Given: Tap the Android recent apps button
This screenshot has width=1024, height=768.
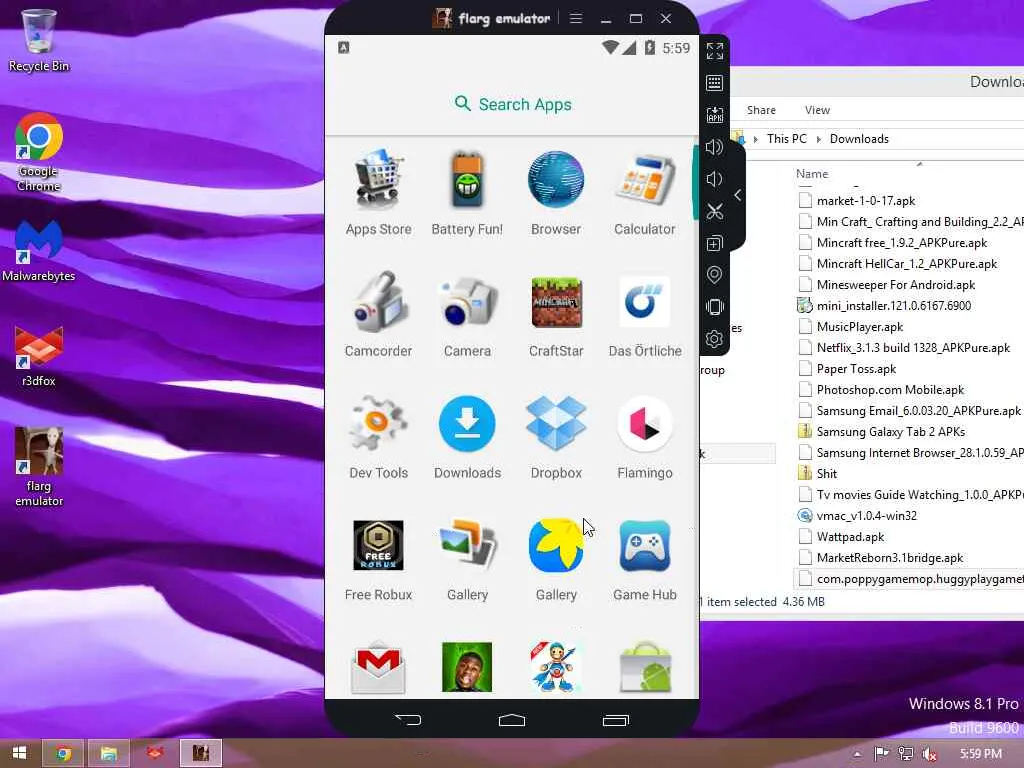Looking at the screenshot, I should [x=615, y=720].
